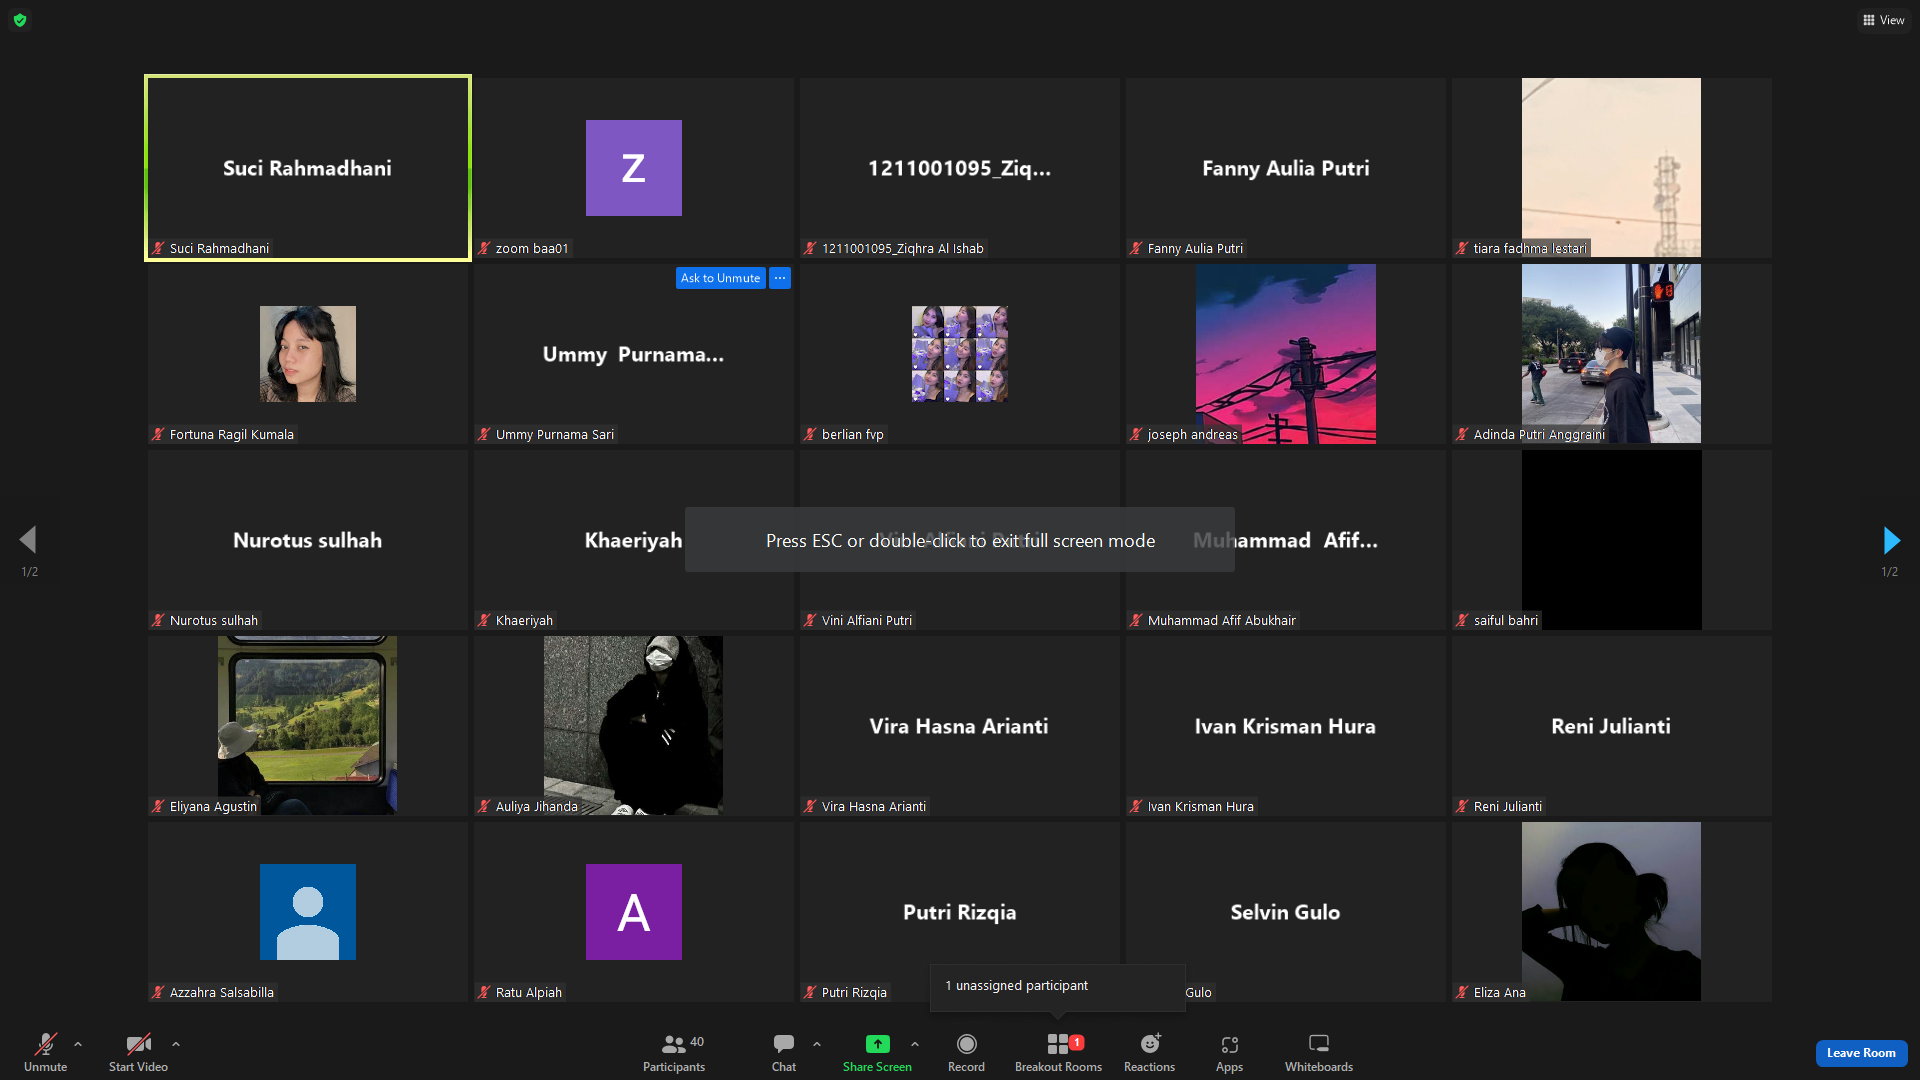
Task: Click Azzahra Salsabilla default avatar
Action: (308, 912)
